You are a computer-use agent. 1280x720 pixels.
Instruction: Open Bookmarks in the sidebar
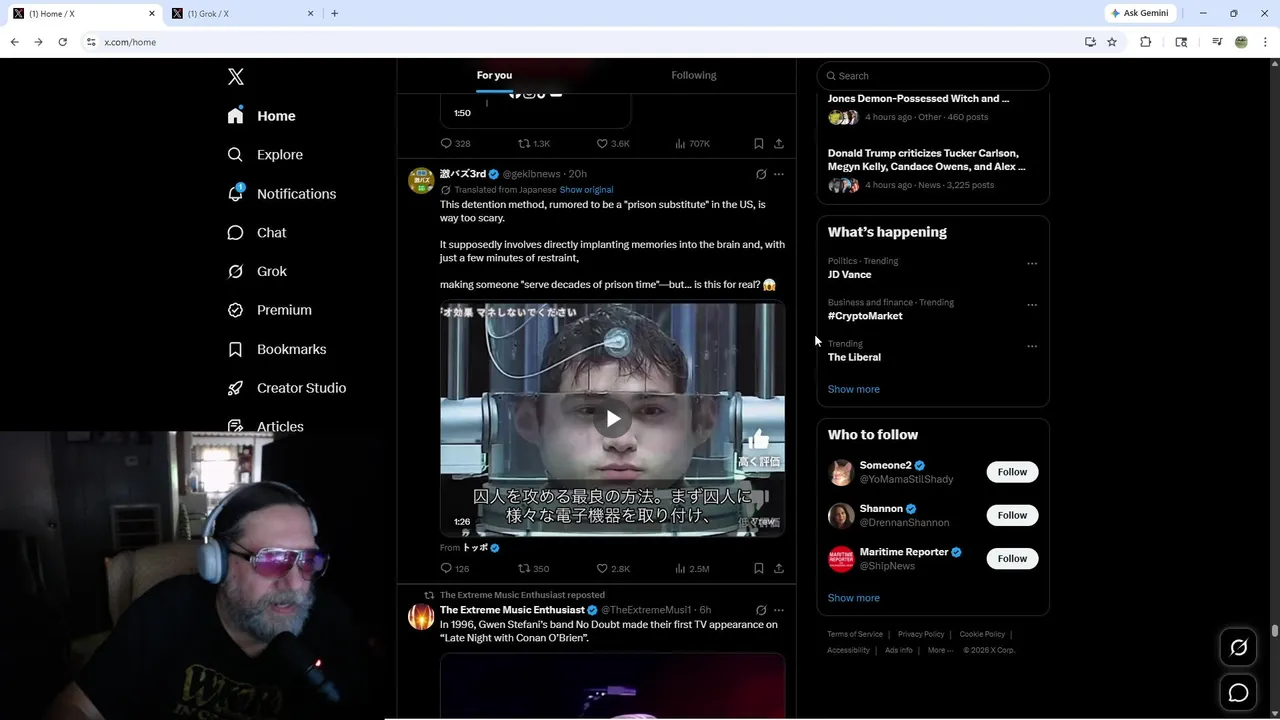(x=277, y=349)
